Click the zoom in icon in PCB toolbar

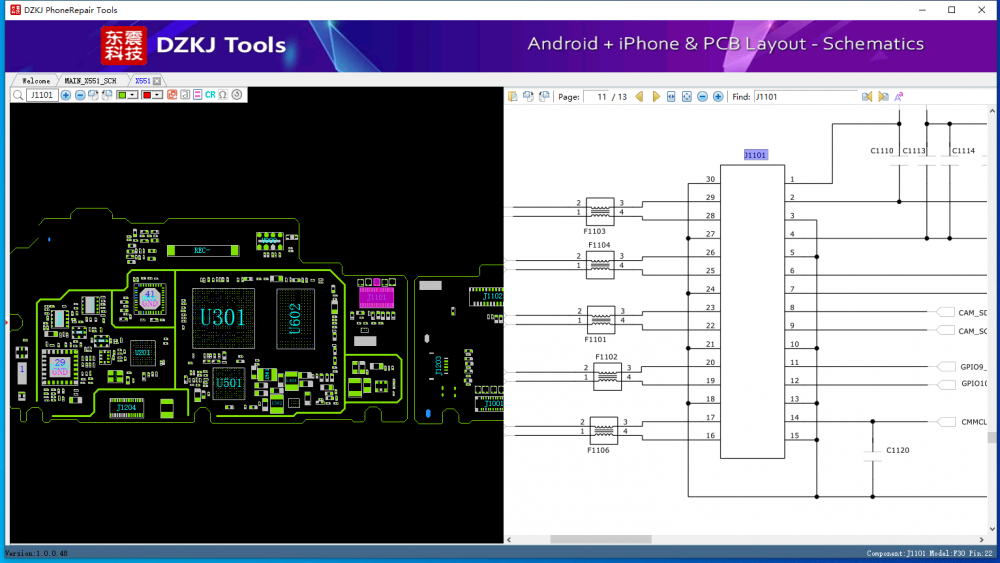click(x=66, y=95)
